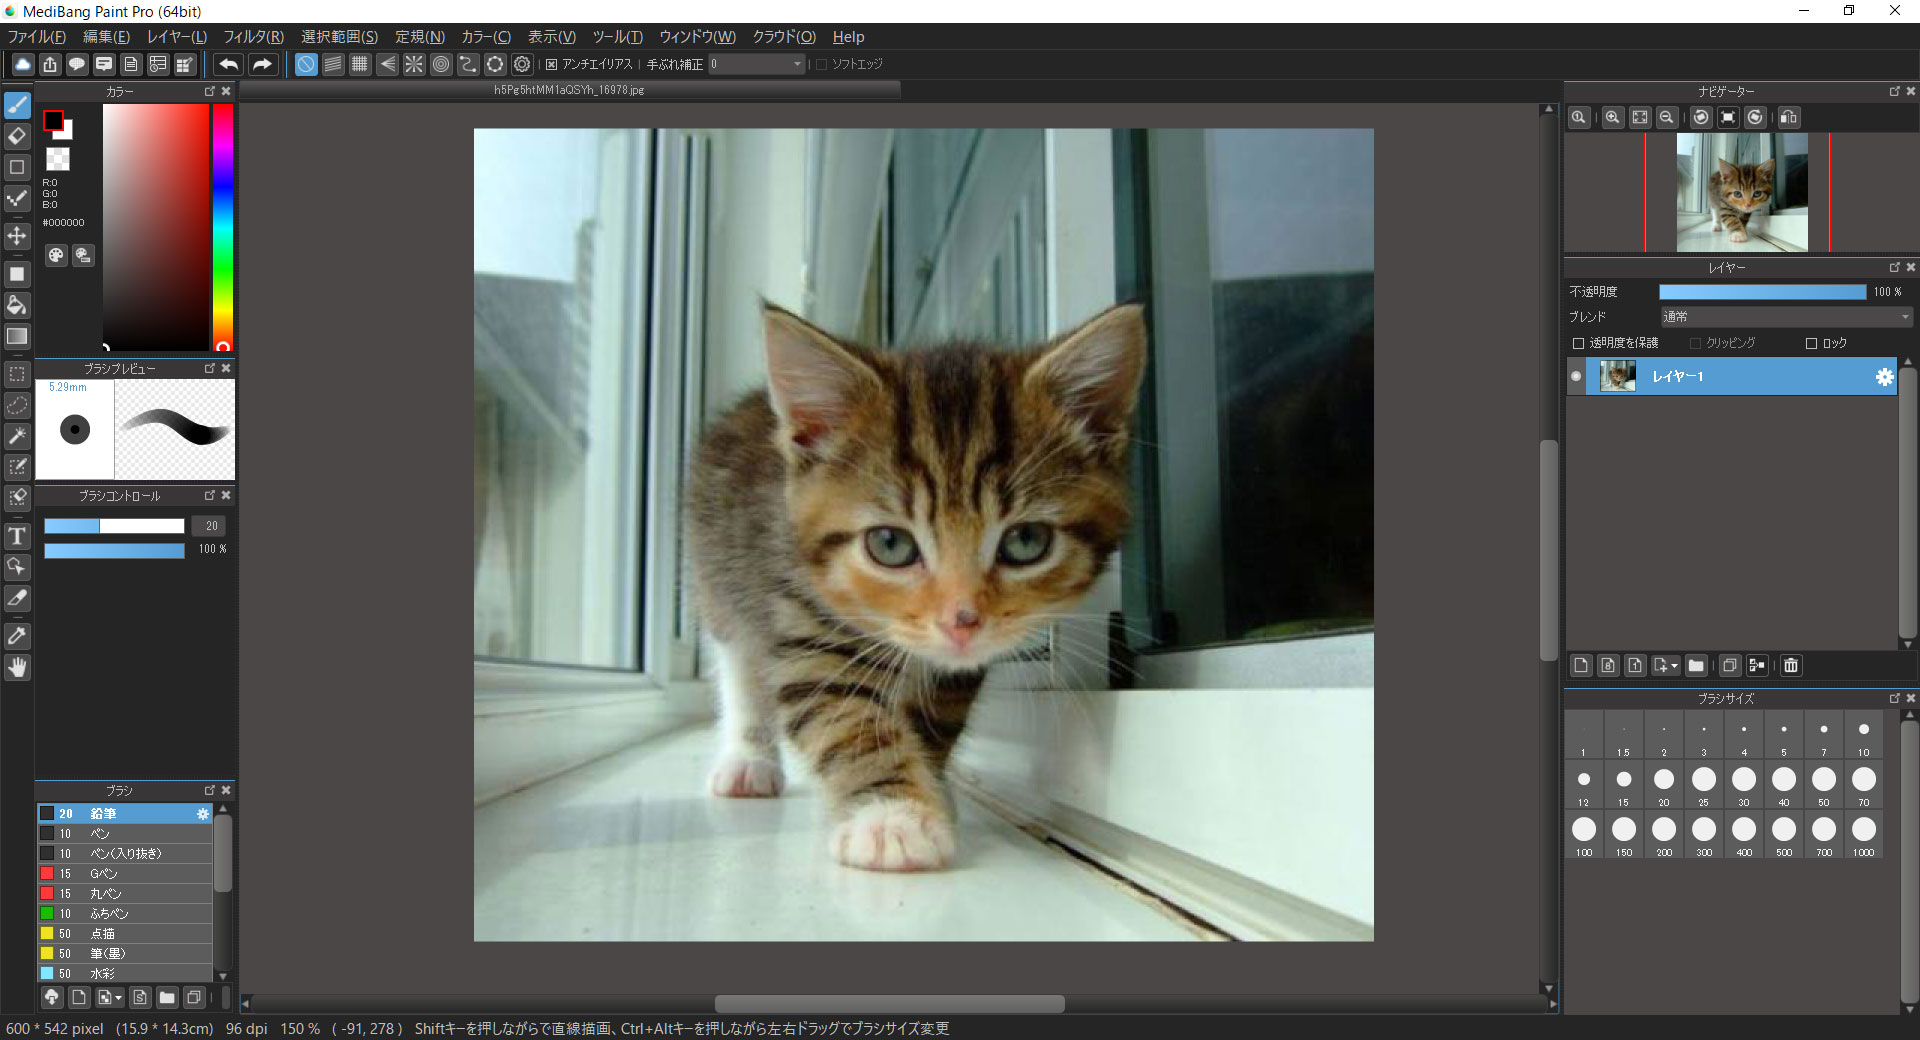Image resolution: width=1920 pixels, height=1040 pixels.
Task: Choose the Bucket fill tool
Action: click(x=17, y=305)
